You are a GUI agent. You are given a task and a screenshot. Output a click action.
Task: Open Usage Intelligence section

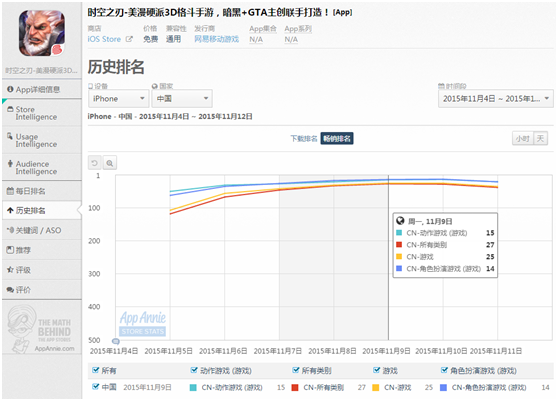click(x=42, y=140)
